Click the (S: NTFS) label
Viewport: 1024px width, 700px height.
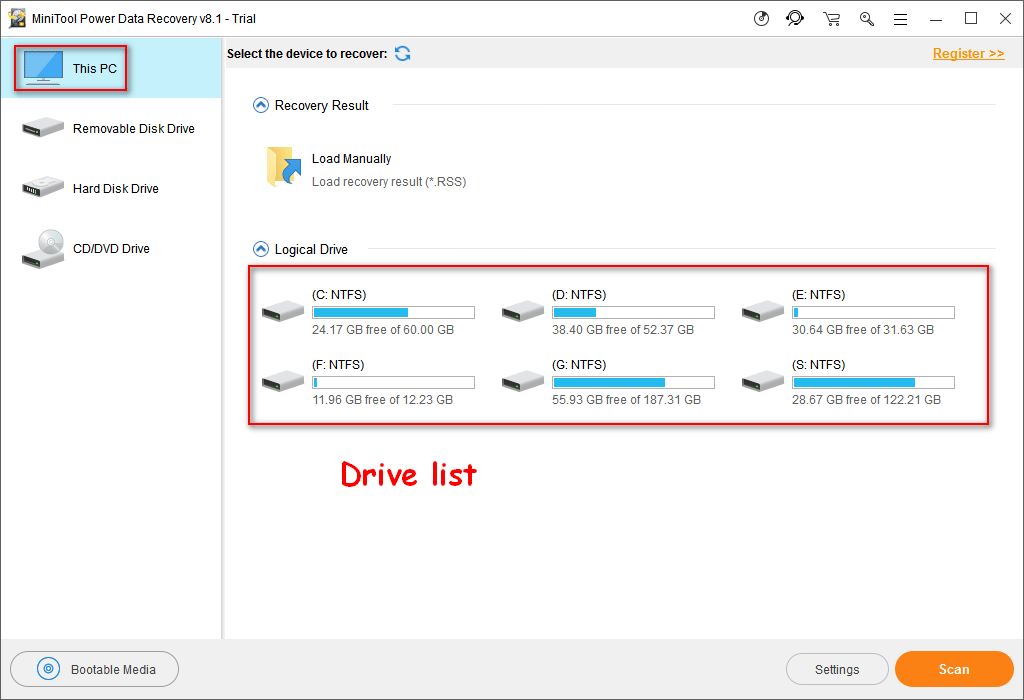pos(818,364)
